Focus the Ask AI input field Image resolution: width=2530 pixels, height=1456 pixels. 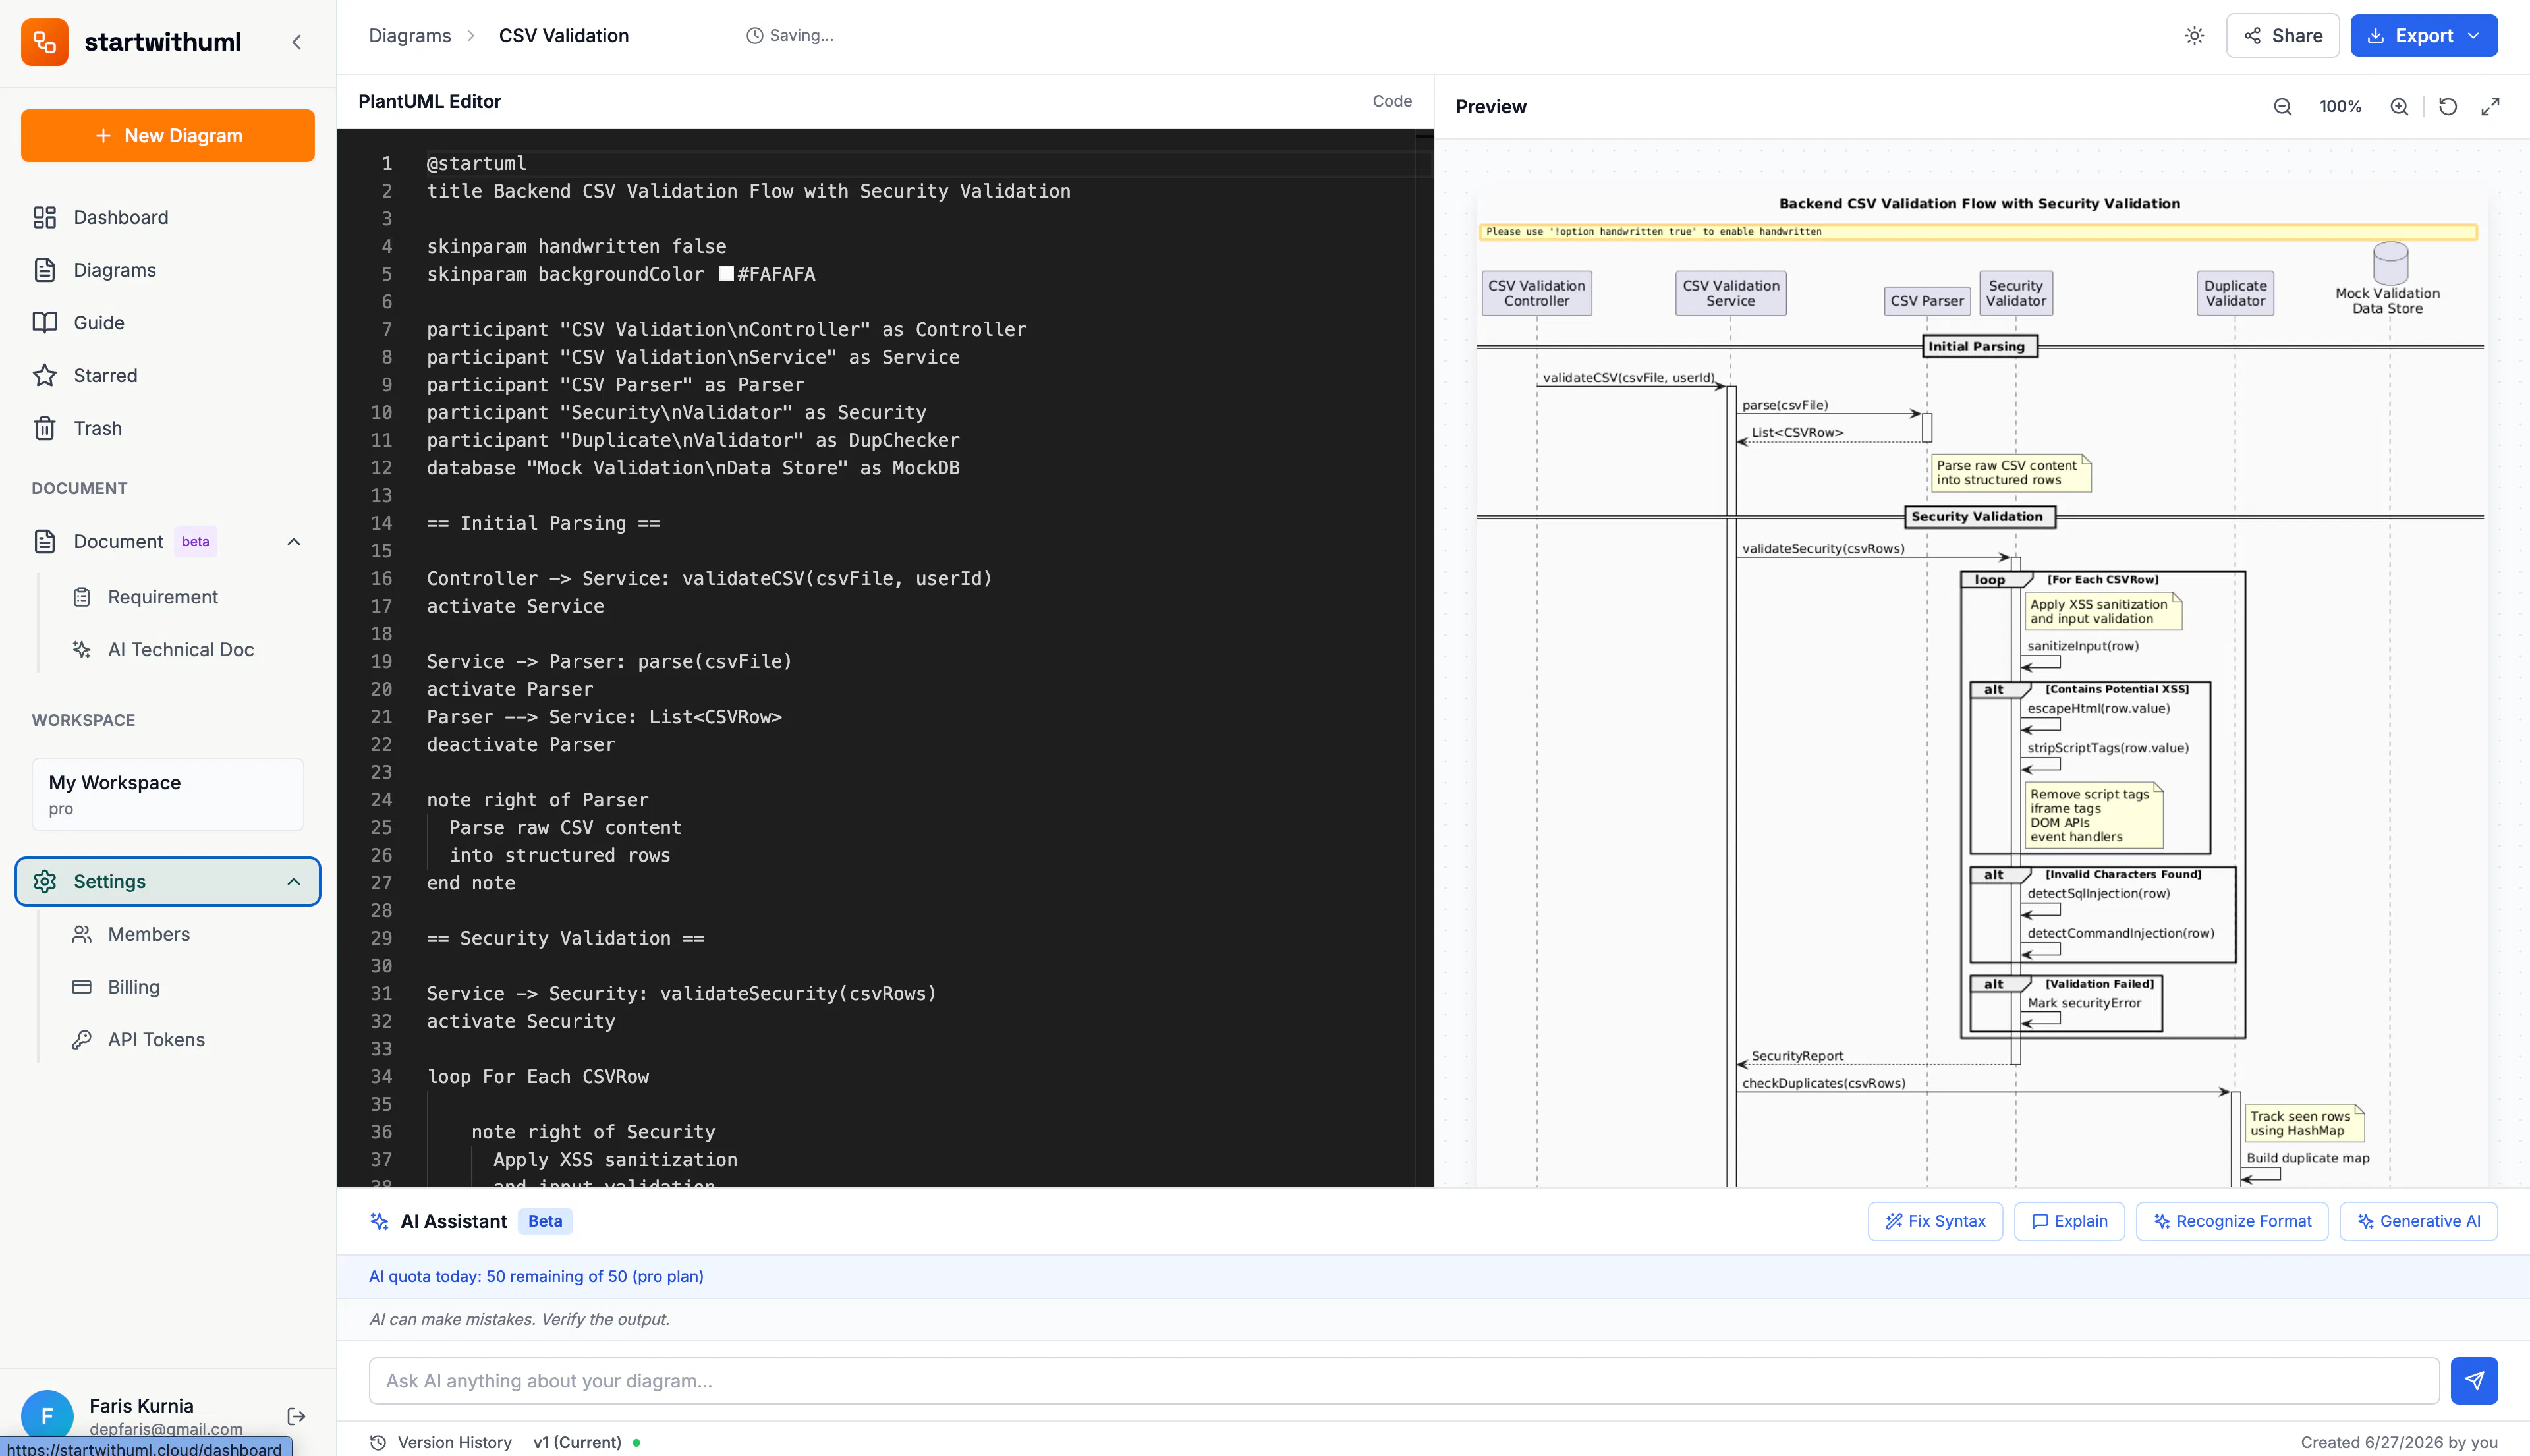point(1404,1381)
